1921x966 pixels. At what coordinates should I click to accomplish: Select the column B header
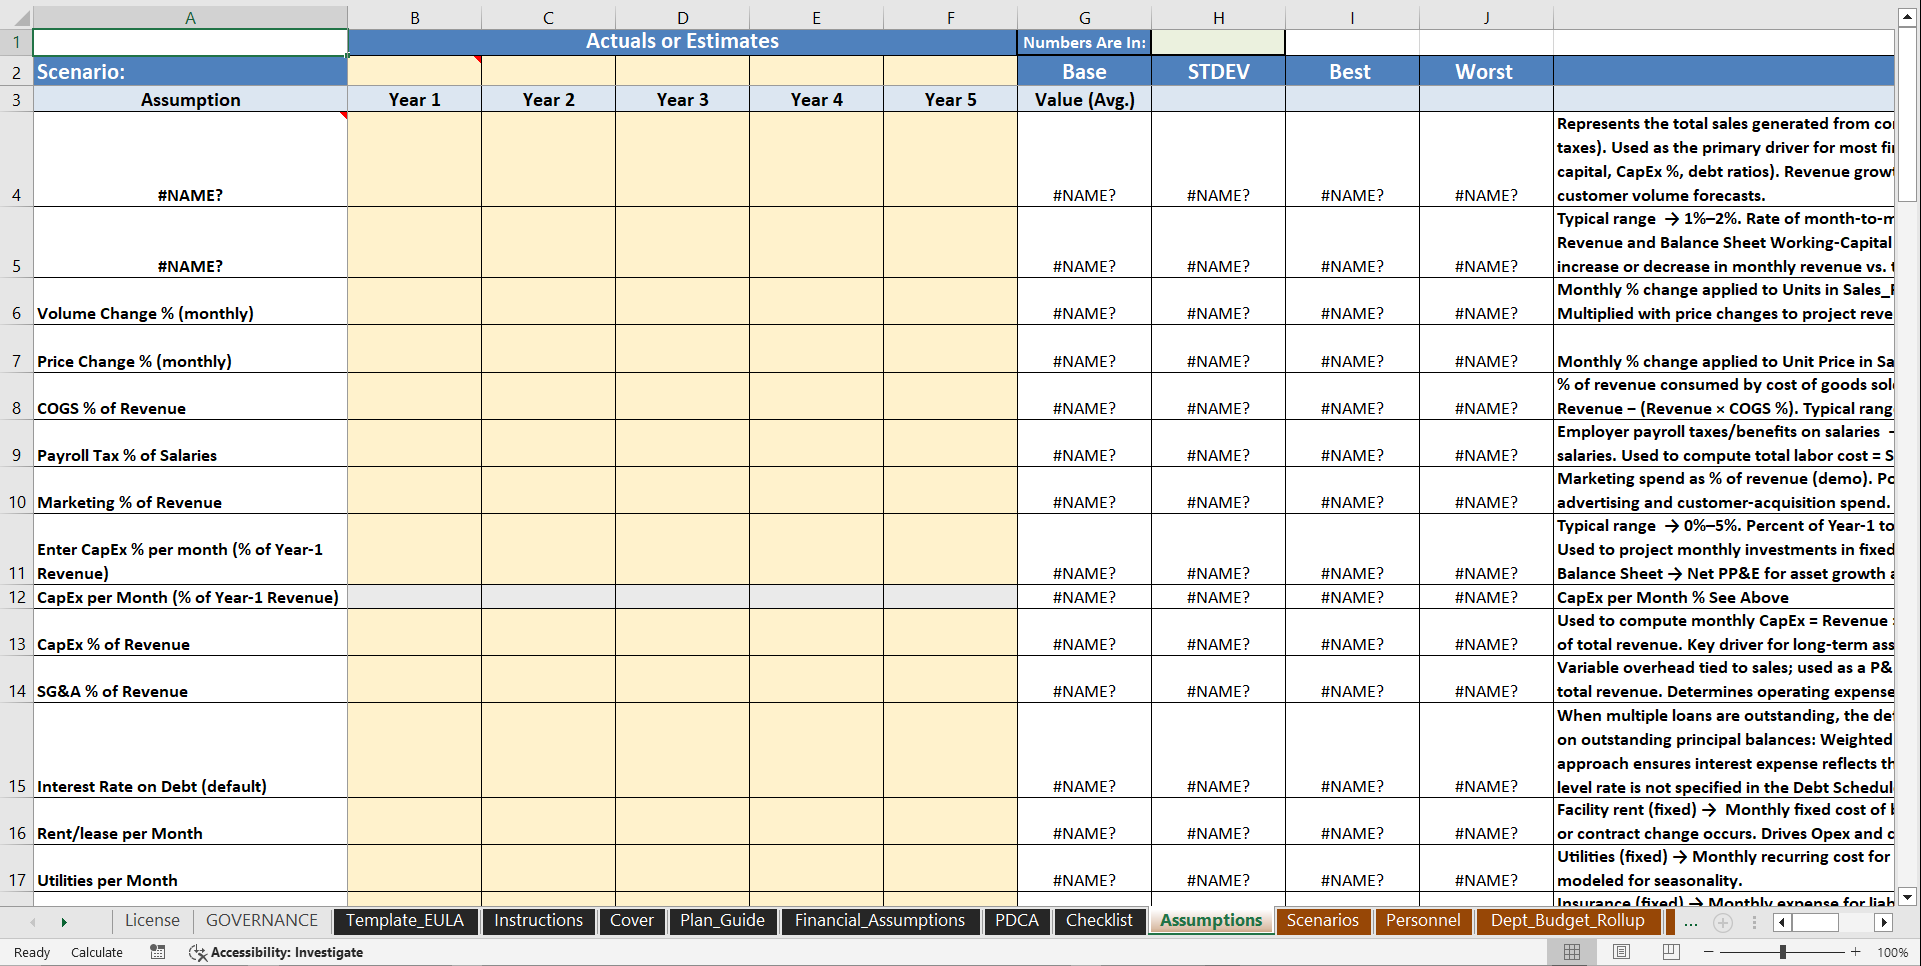[414, 16]
